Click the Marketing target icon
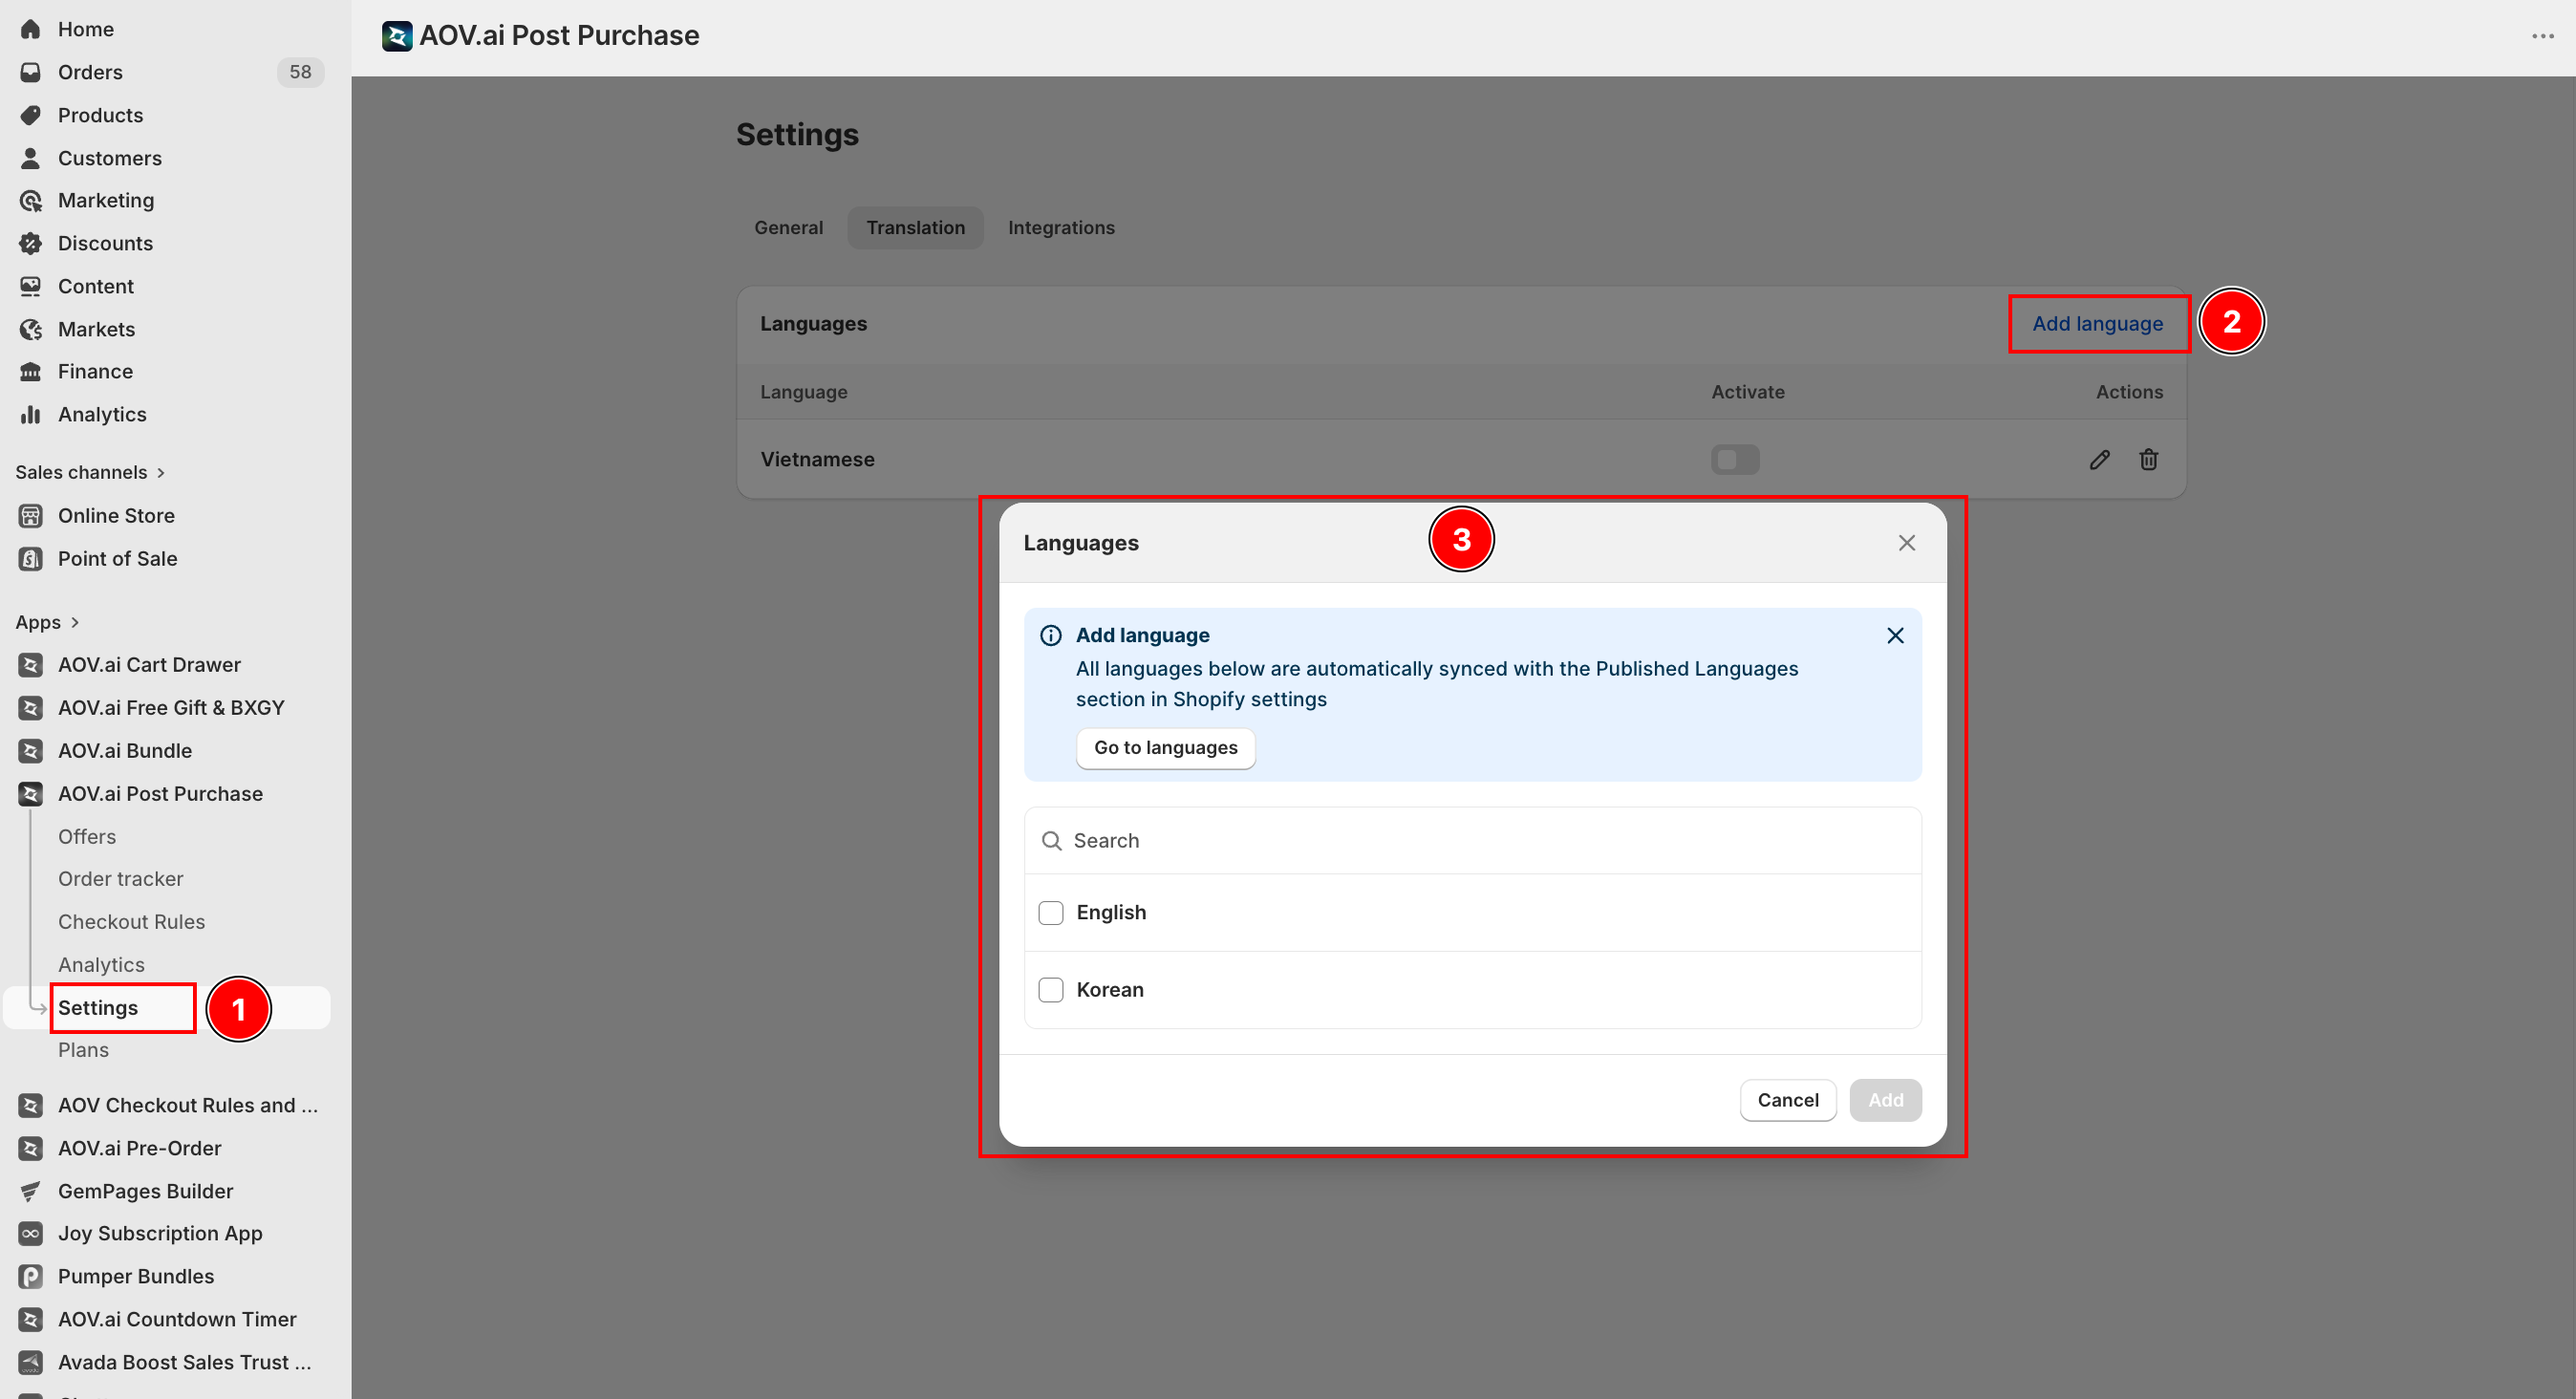This screenshot has height=1399, width=2576. pos(31,200)
